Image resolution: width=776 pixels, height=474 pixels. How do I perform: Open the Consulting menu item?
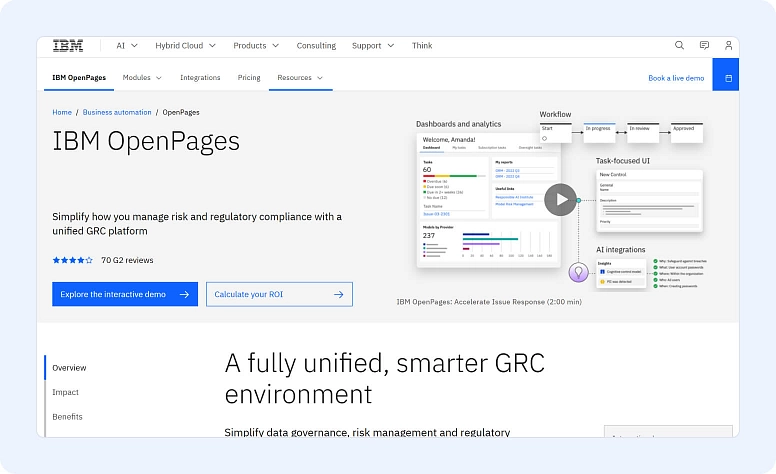[316, 46]
